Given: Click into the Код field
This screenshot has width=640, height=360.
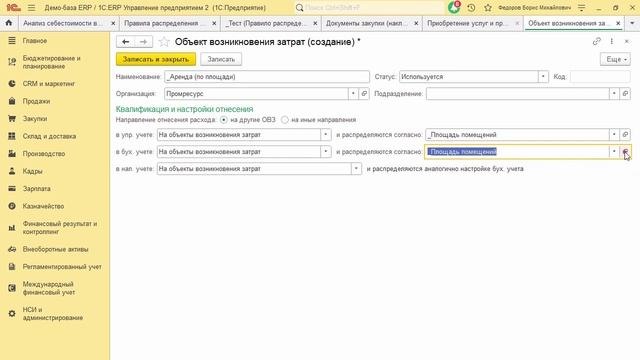Looking at the screenshot, I should (x=600, y=77).
